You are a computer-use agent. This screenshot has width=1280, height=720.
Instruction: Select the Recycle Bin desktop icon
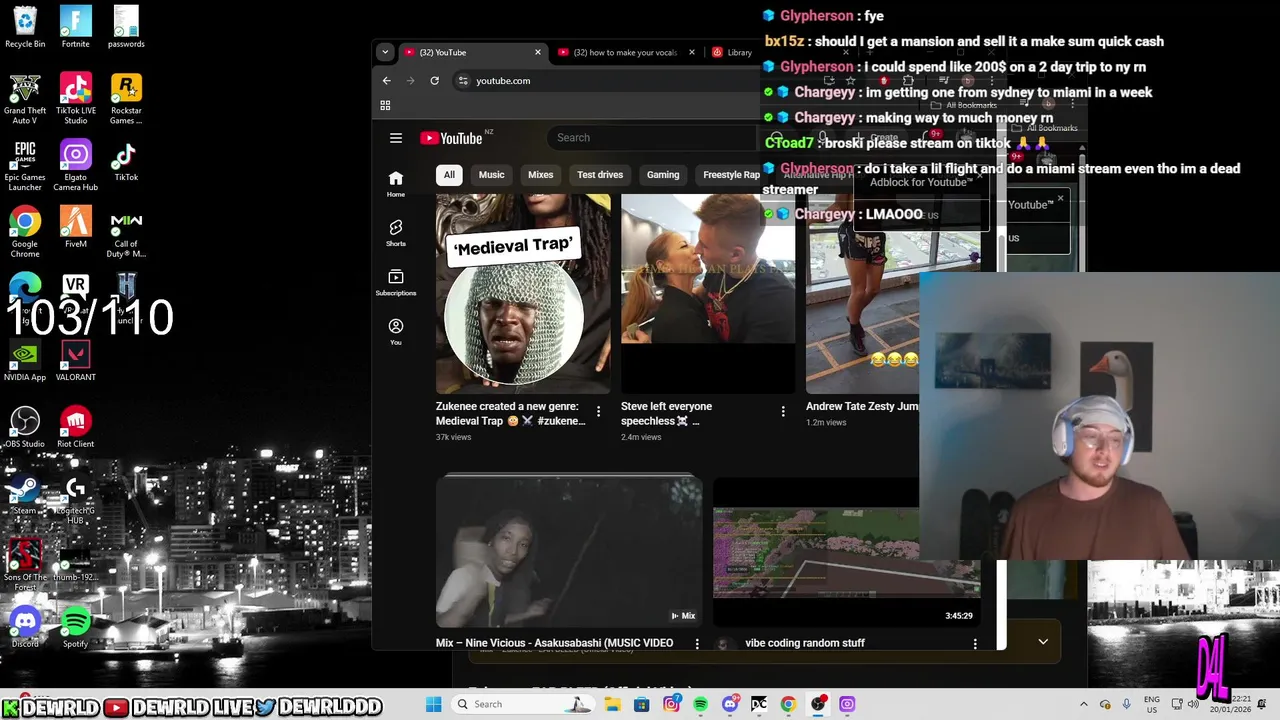pos(25,27)
